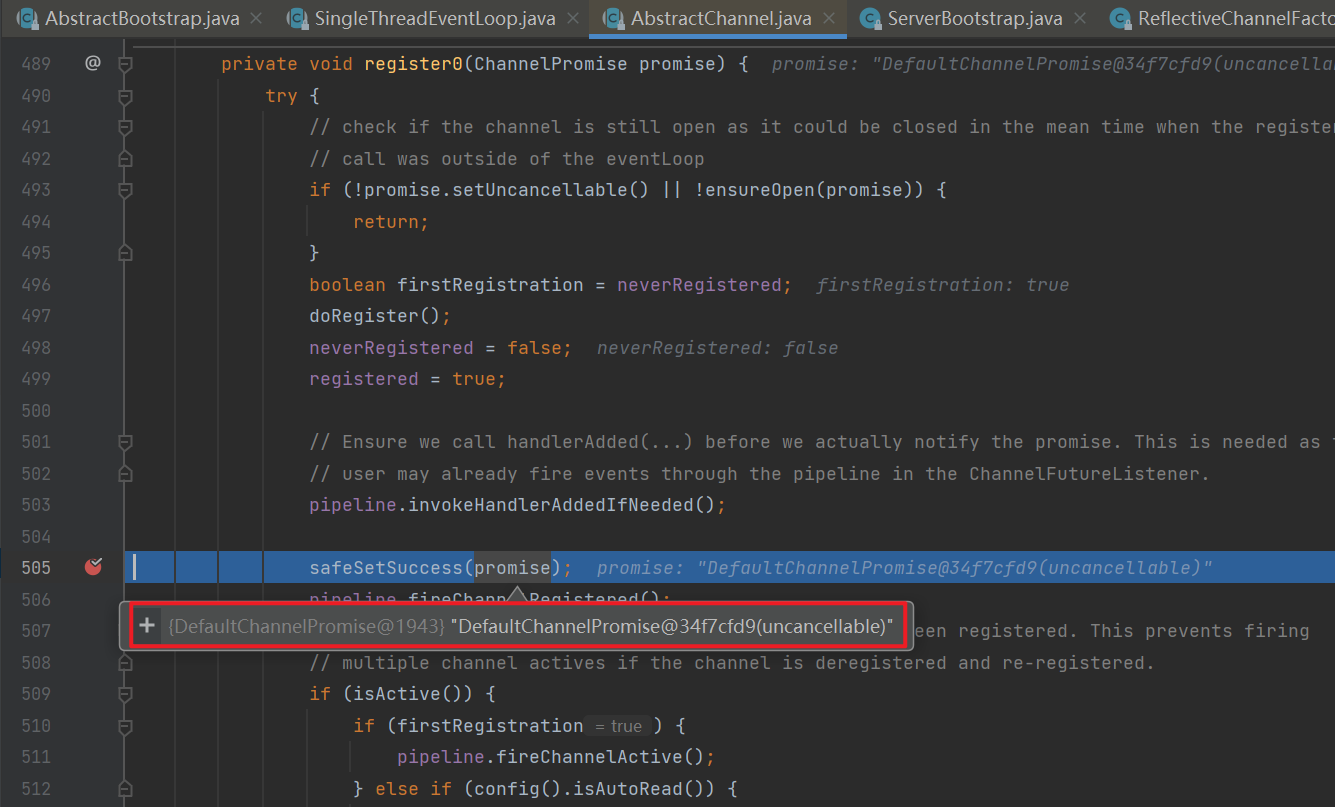
Task: Close the SingleThreadEventLoop.java tab
Action: [x=573, y=18]
